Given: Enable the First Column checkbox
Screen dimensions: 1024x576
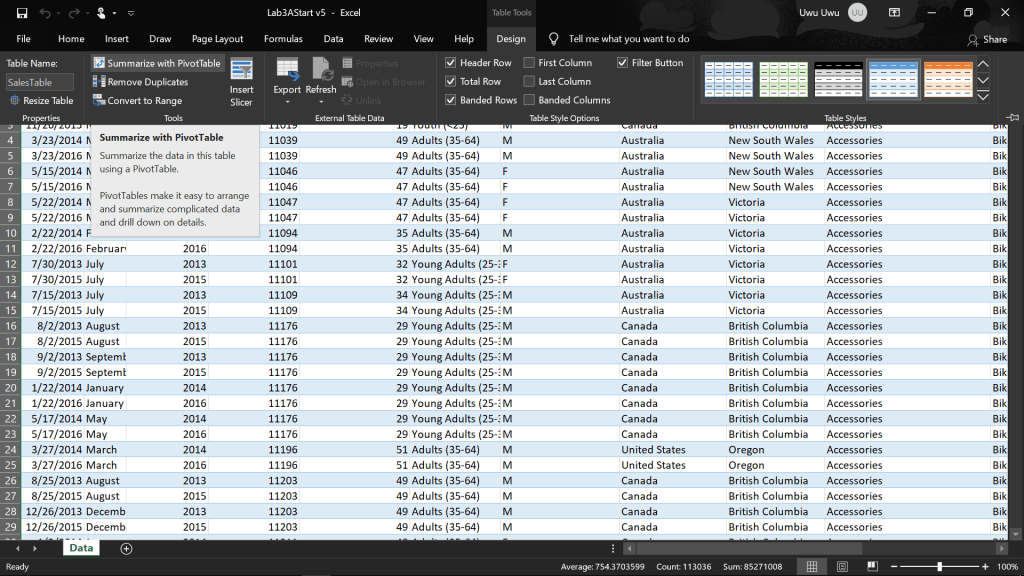Looking at the screenshot, I should point(529,63).
